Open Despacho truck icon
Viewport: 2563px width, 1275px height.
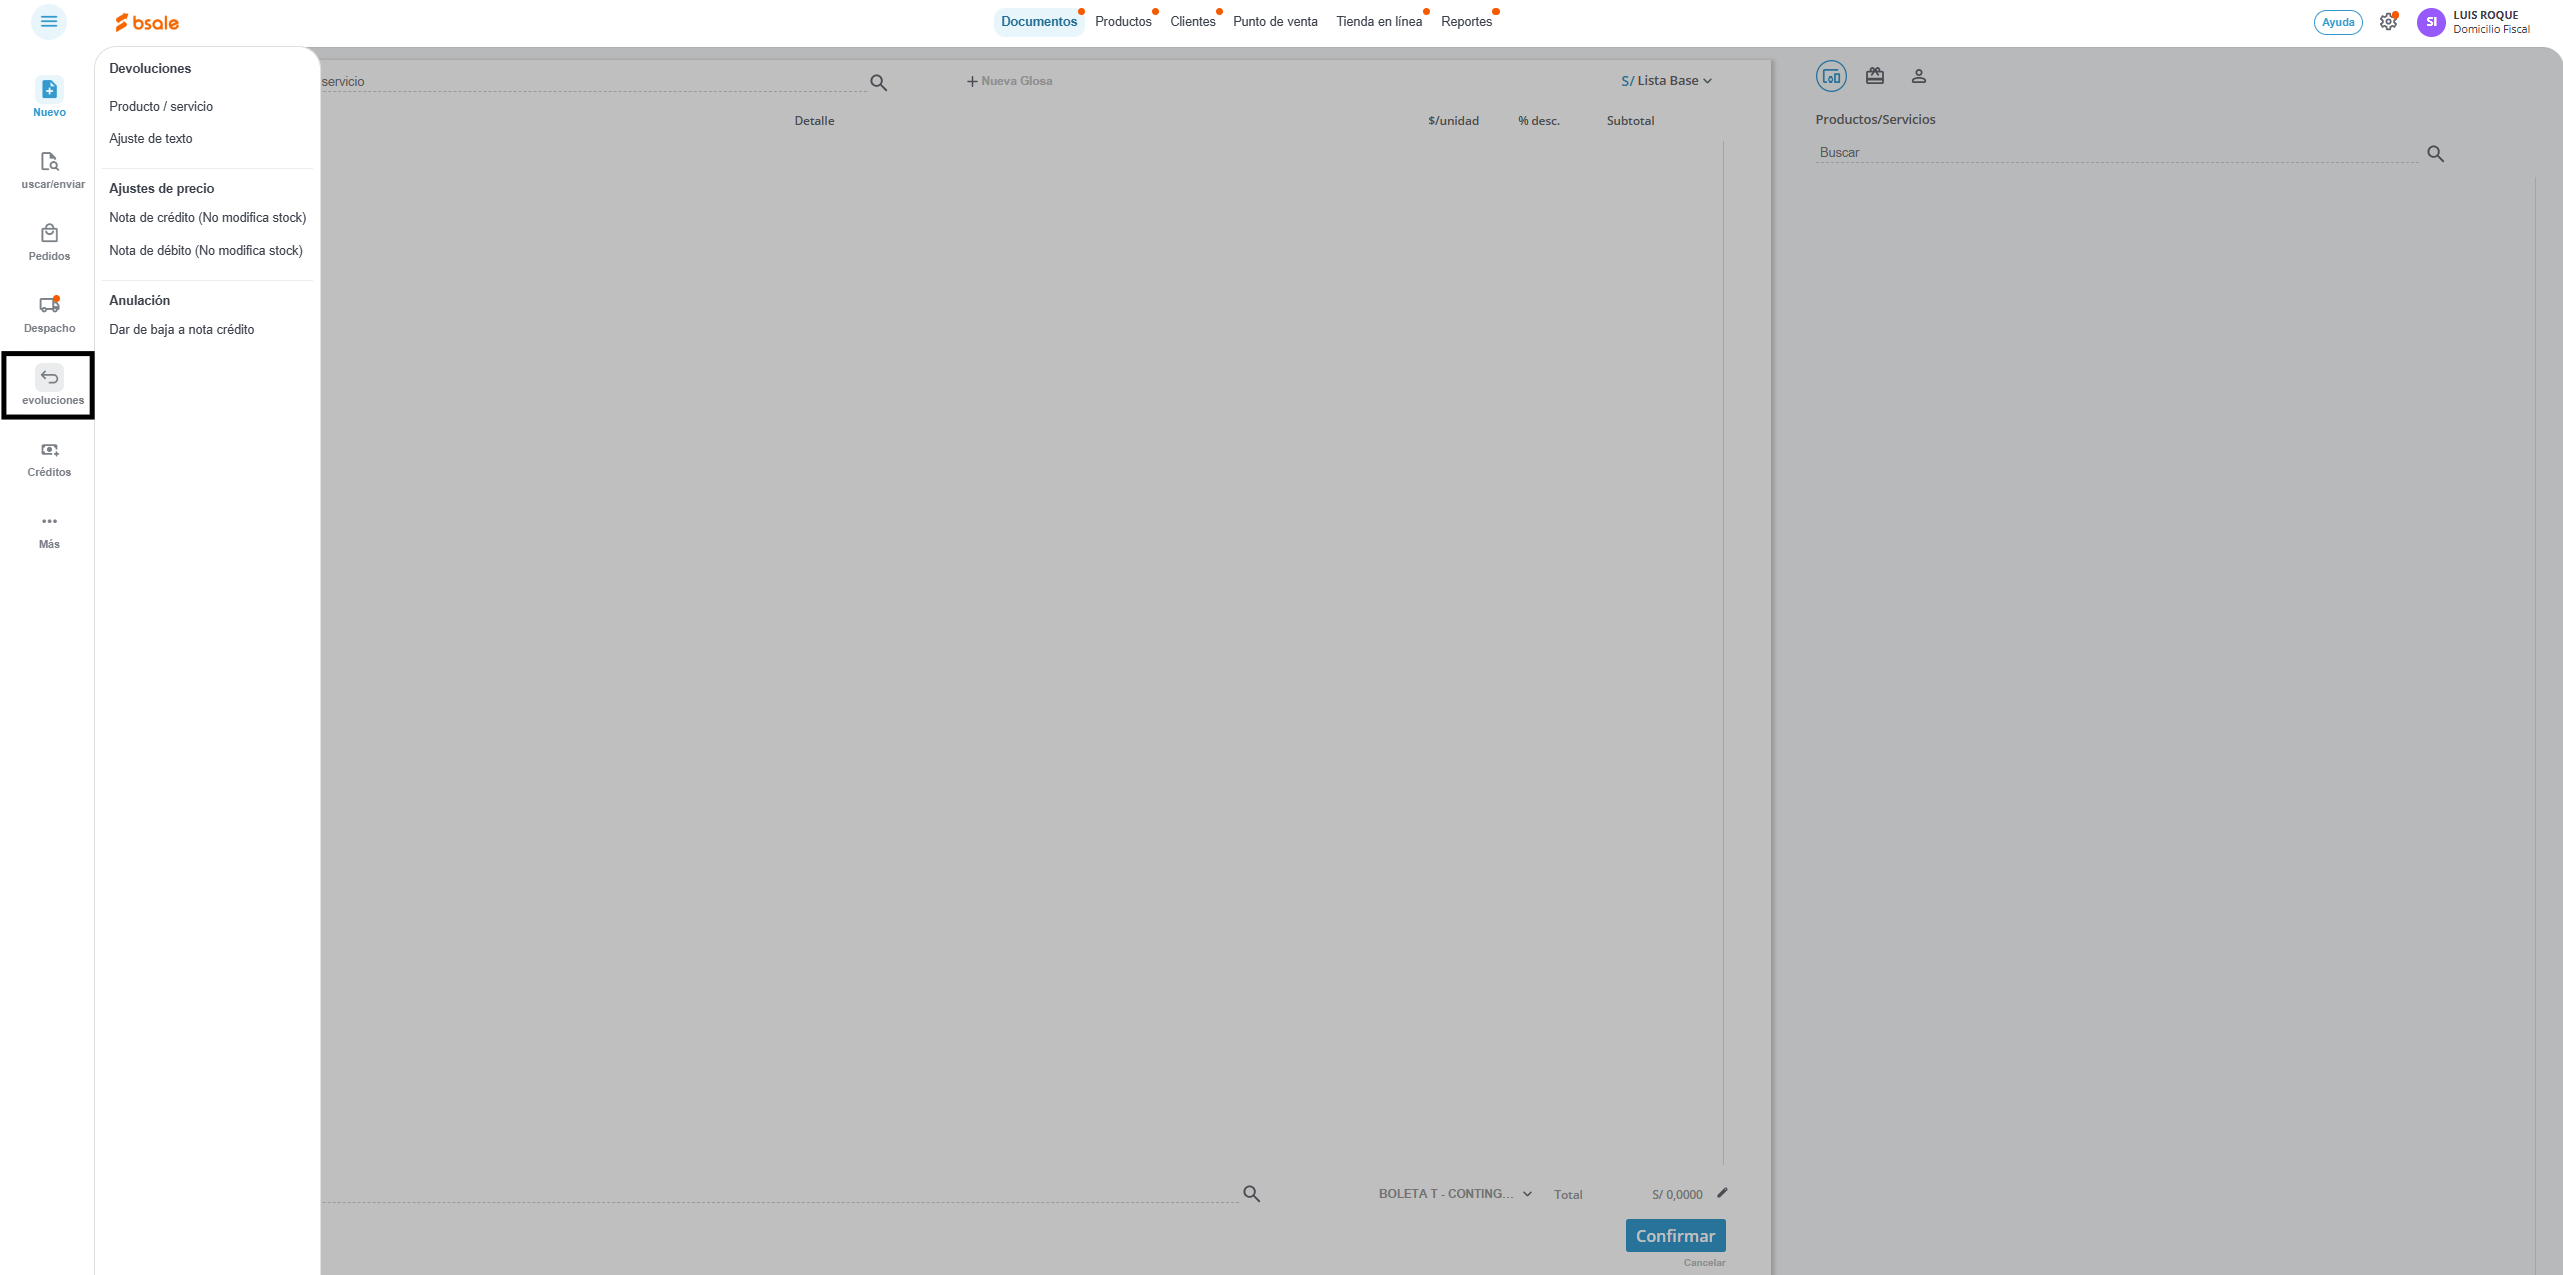click(49, 306)
